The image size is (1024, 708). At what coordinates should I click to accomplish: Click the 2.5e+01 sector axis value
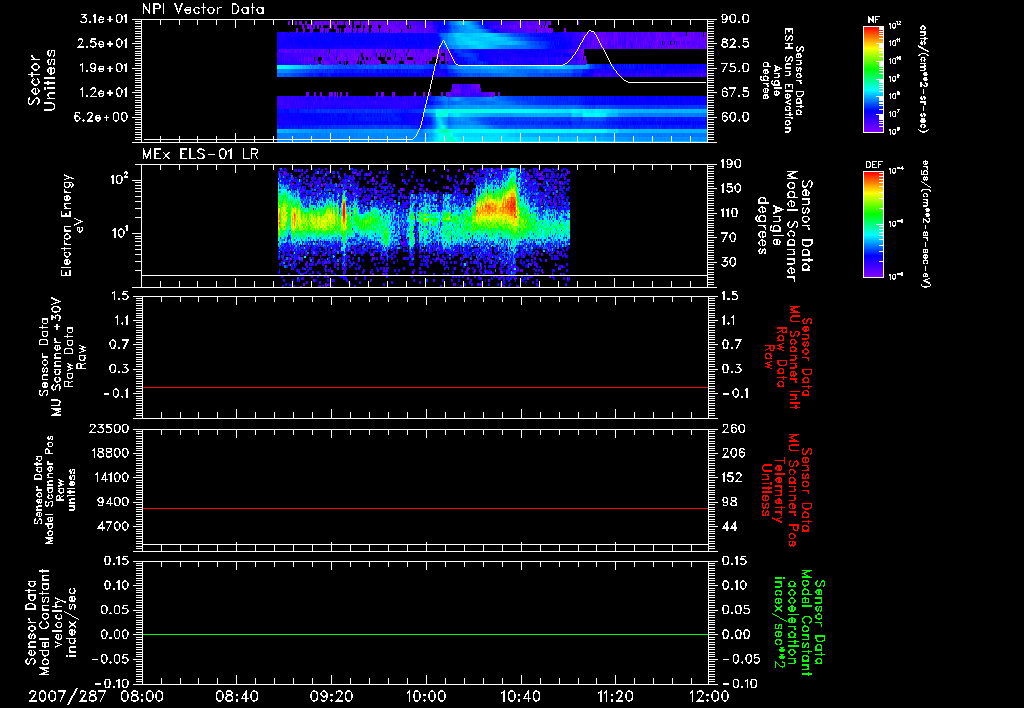pos(104,43)
